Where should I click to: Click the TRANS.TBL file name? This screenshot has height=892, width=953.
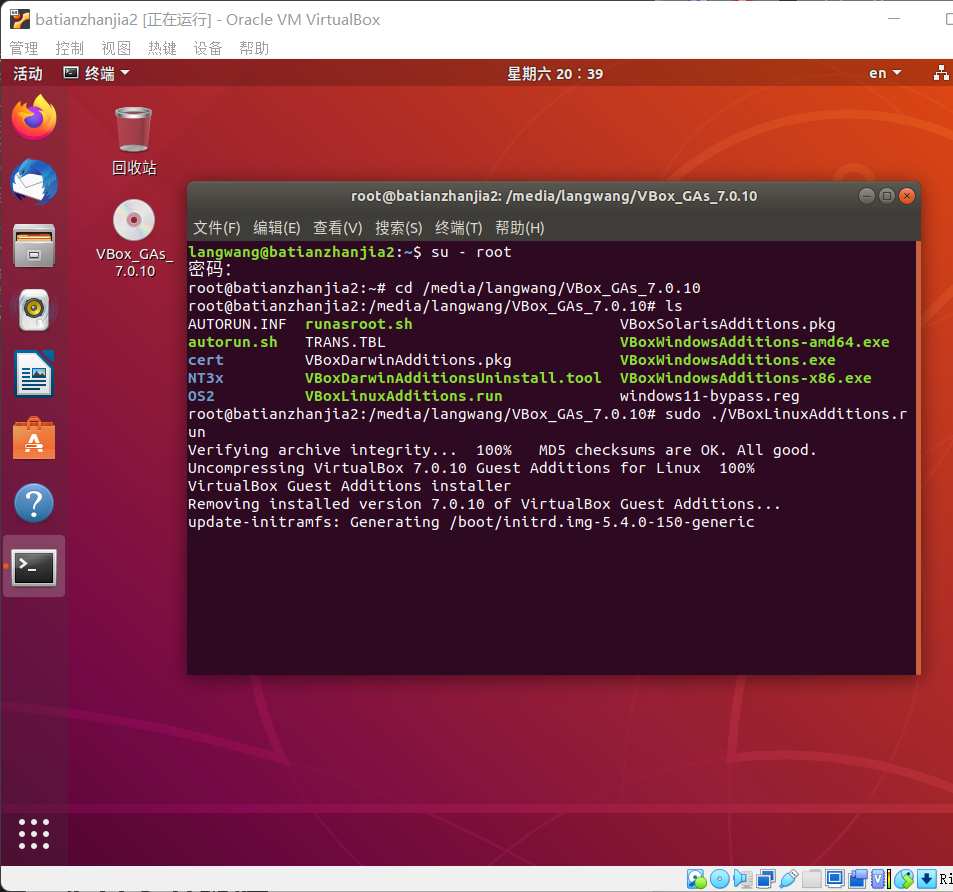(345, 342)
